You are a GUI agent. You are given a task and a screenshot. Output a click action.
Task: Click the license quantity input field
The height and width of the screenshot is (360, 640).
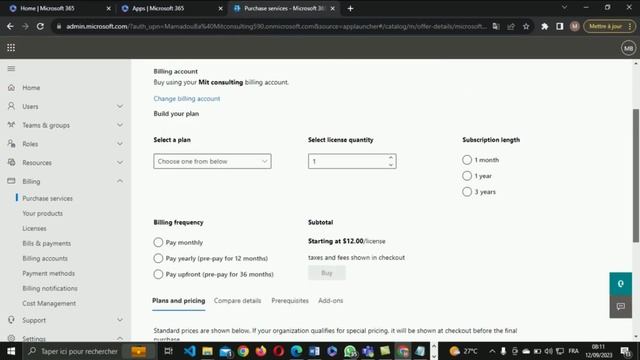(352, 161)
